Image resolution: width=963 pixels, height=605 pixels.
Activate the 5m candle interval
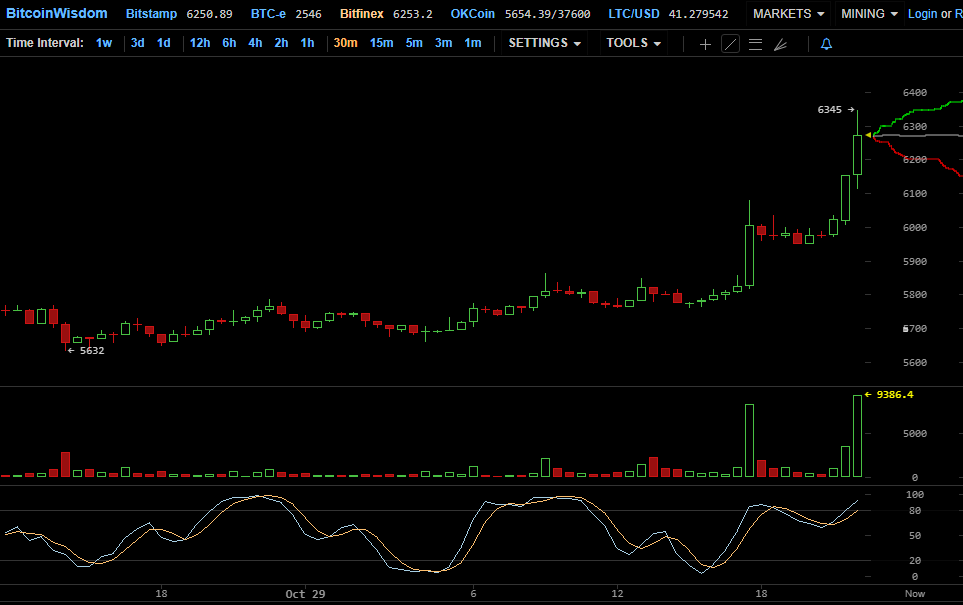click(413, 43)
